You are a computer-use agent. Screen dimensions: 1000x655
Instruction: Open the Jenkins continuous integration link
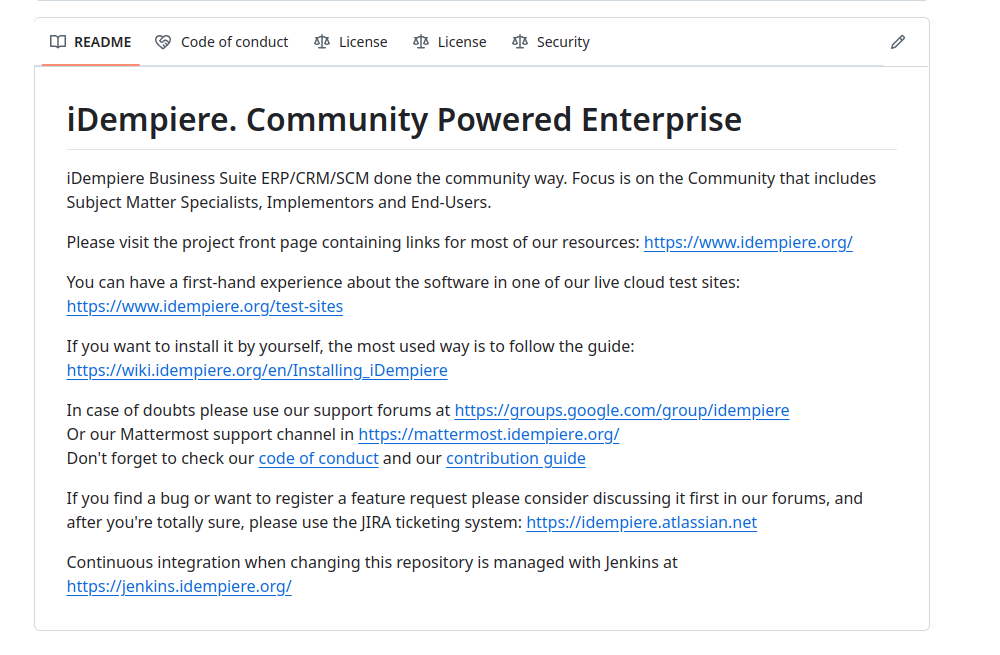point(179,586)
